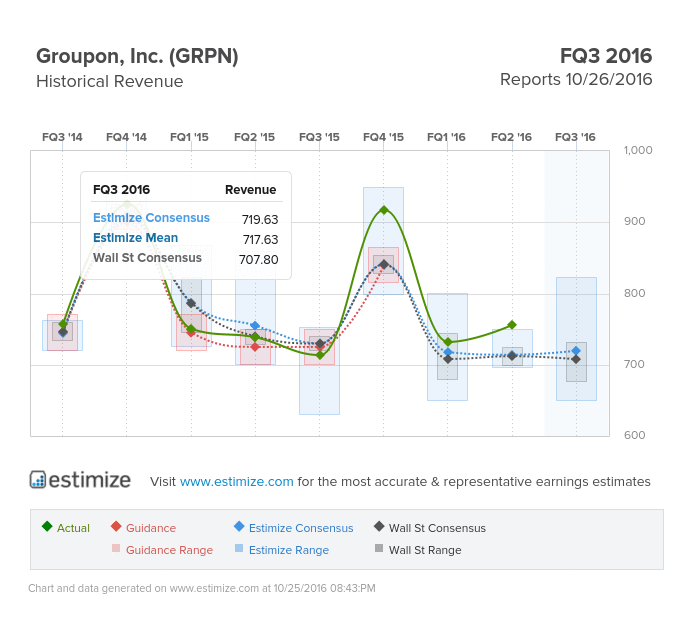This screenshot has width=685, height=620.
Task: Click the FQ4 '15 actual green data point
Action: point(384,210)
